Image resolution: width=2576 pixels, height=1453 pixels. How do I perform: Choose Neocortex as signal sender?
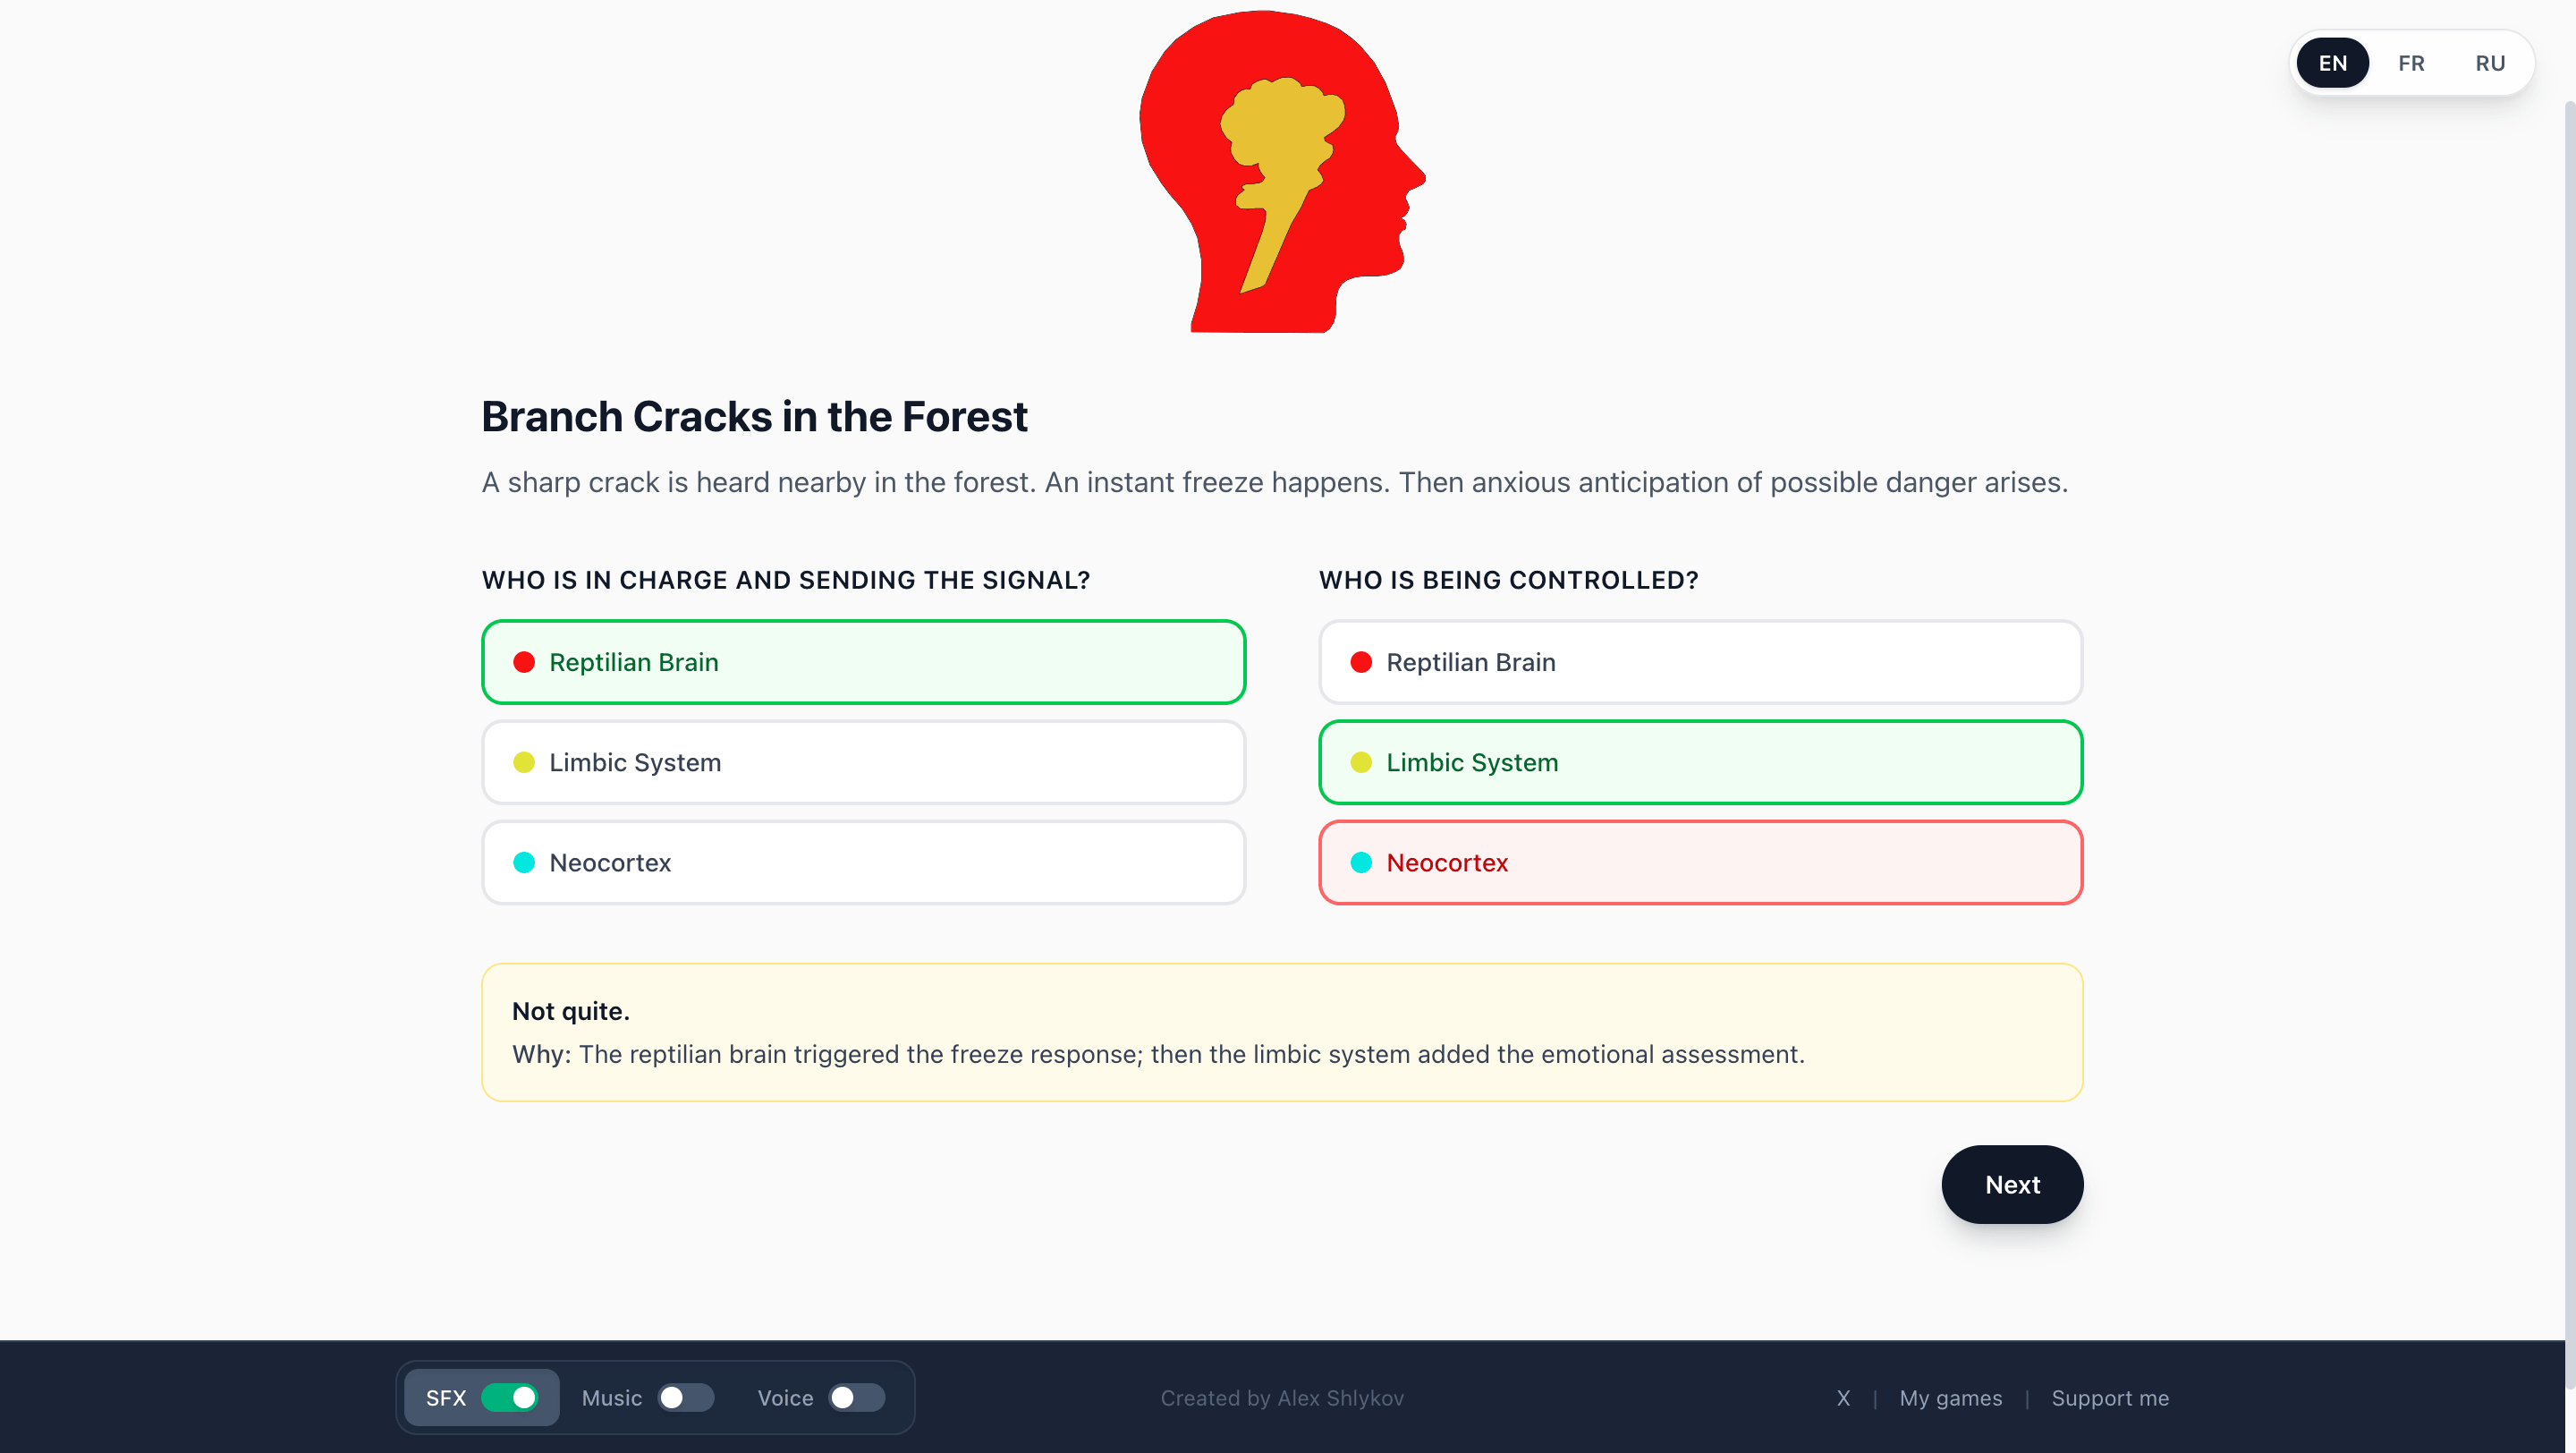coord(863,862)
